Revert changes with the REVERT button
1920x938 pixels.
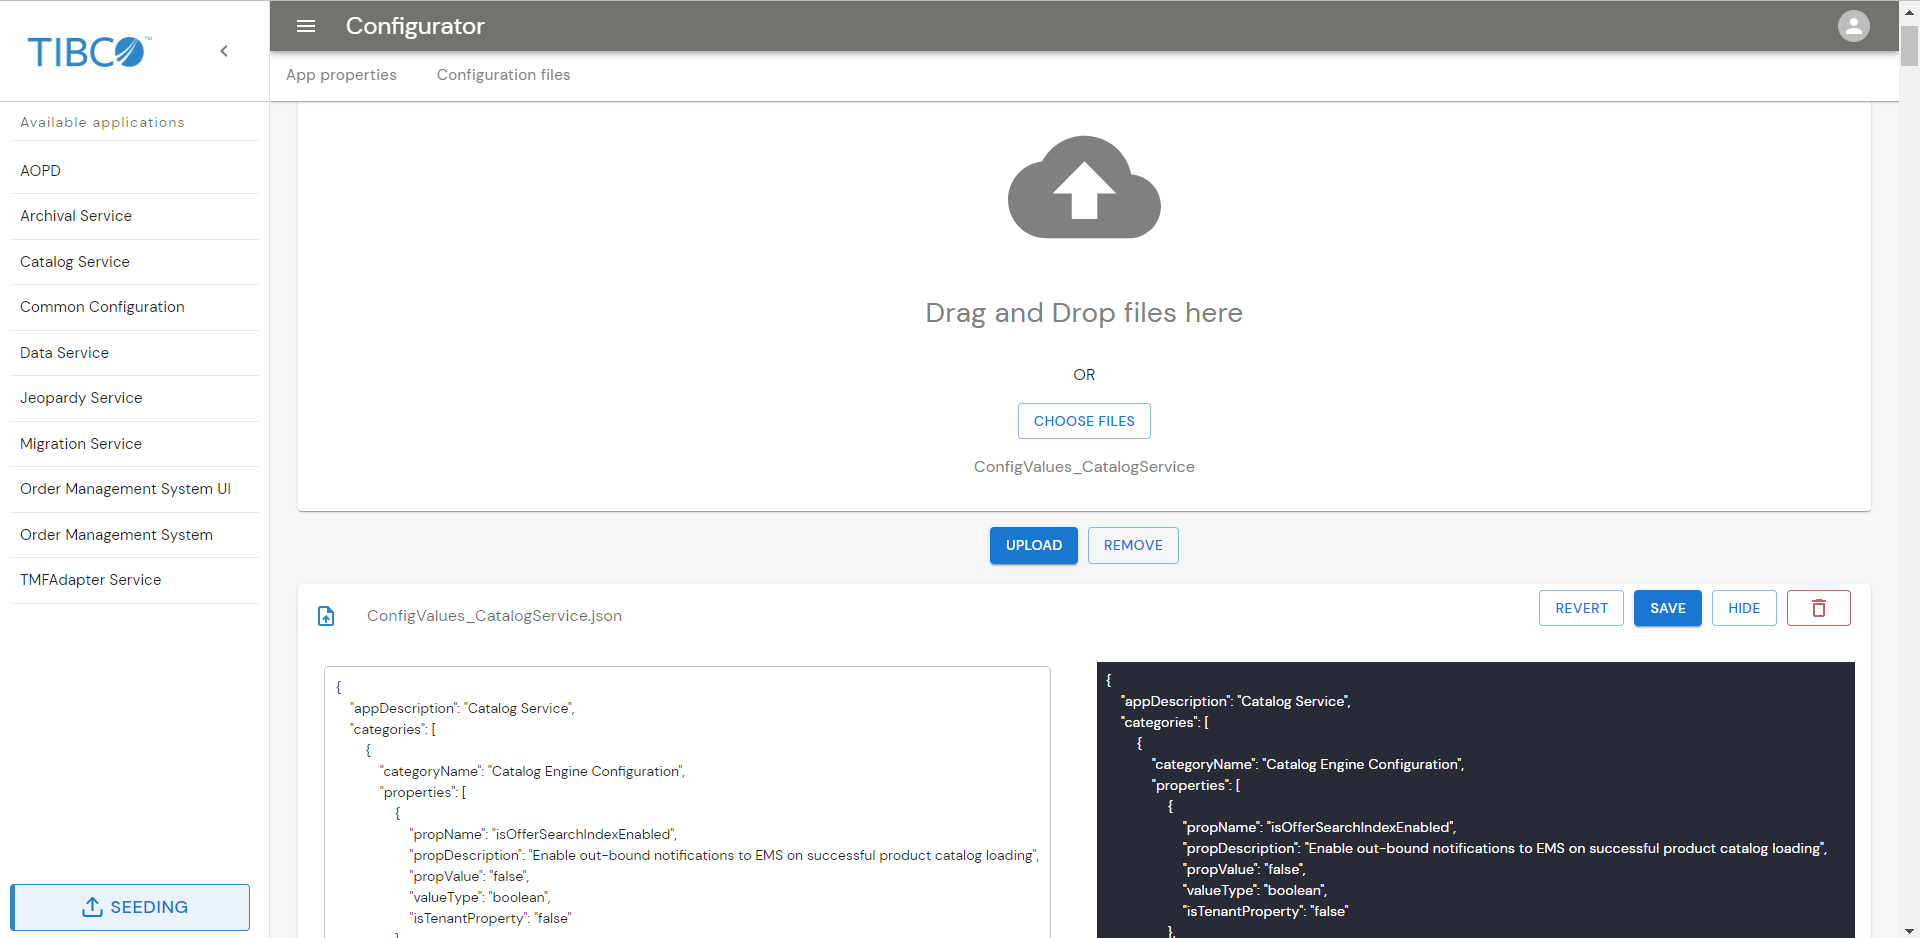(1581, 608)
